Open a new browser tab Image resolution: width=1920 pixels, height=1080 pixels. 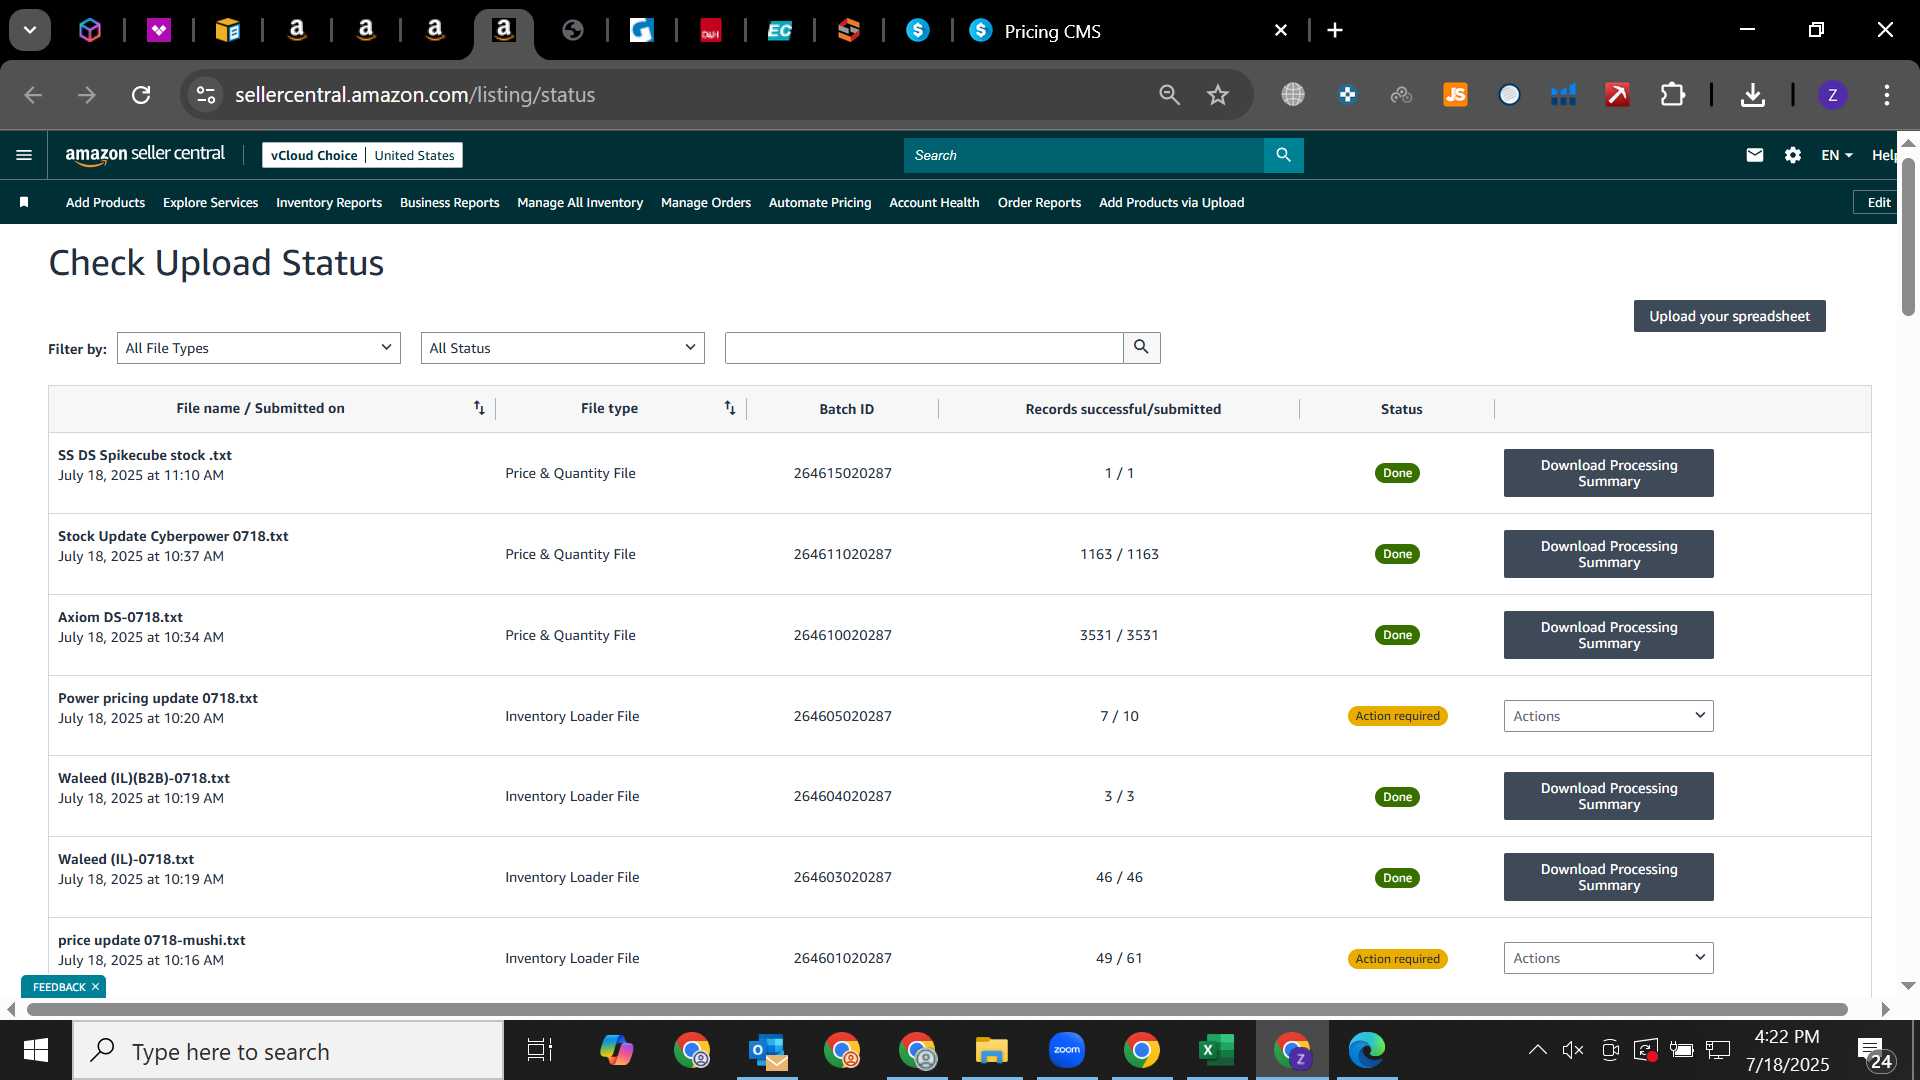coord(1335,31)
